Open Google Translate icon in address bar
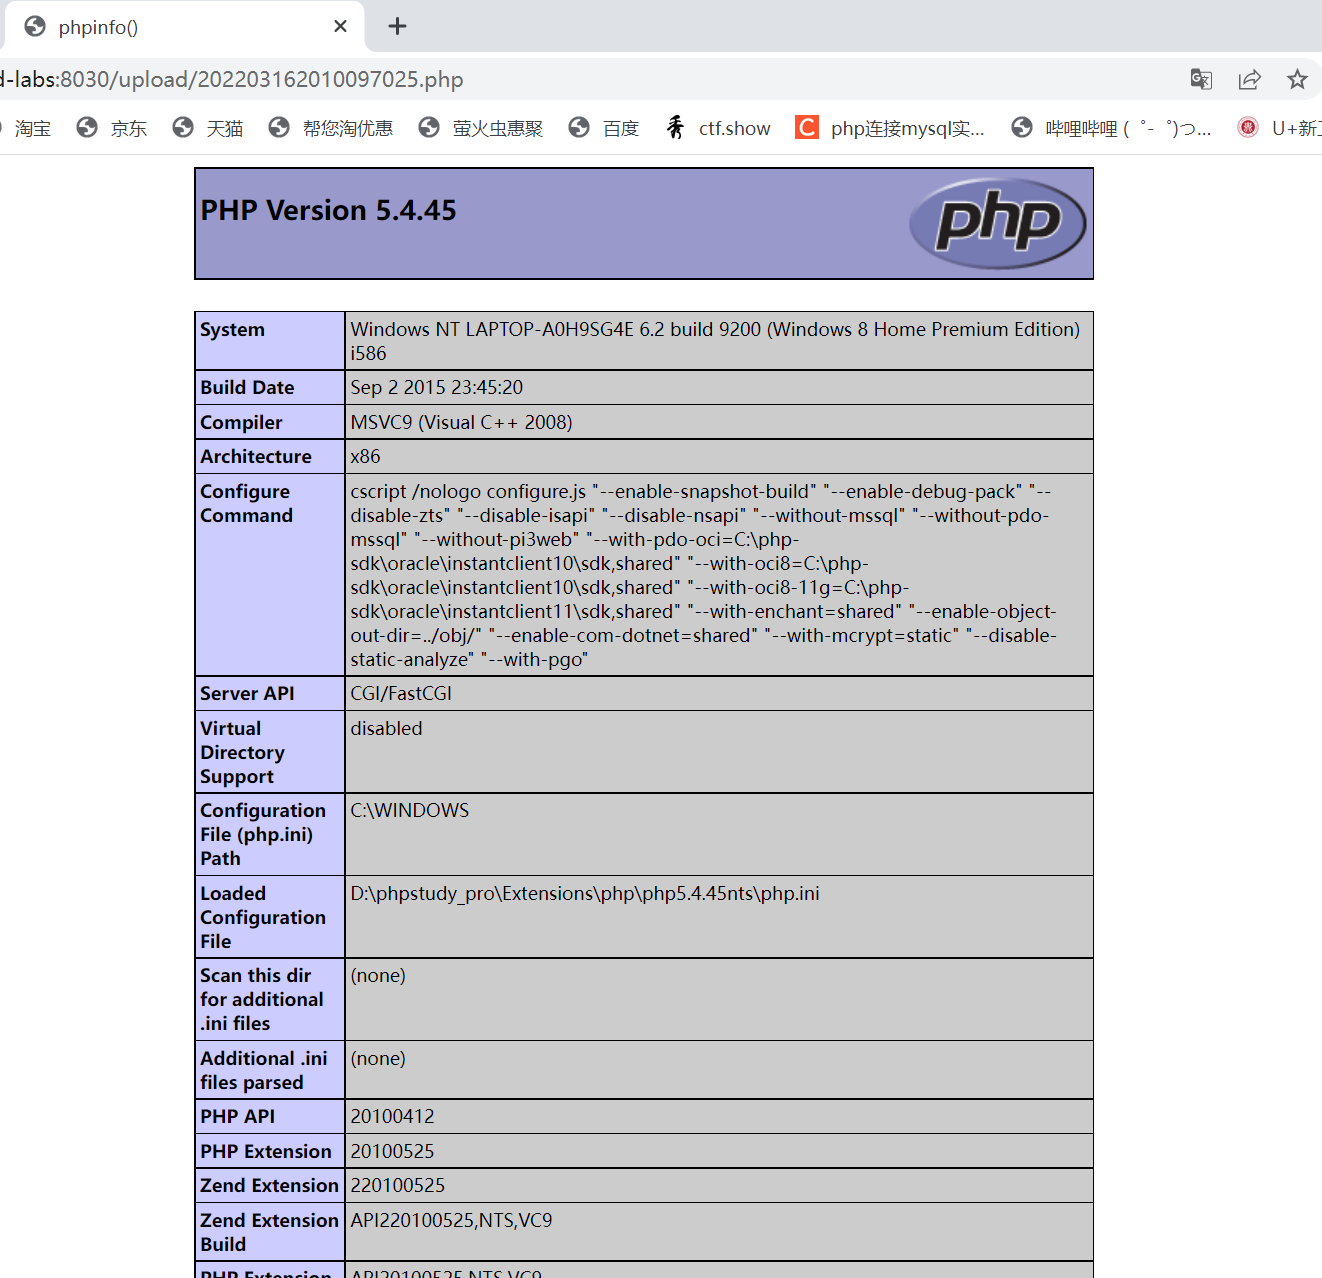The width and height of the screenshot is (1322, 1278). click(x=1201, y=79)
